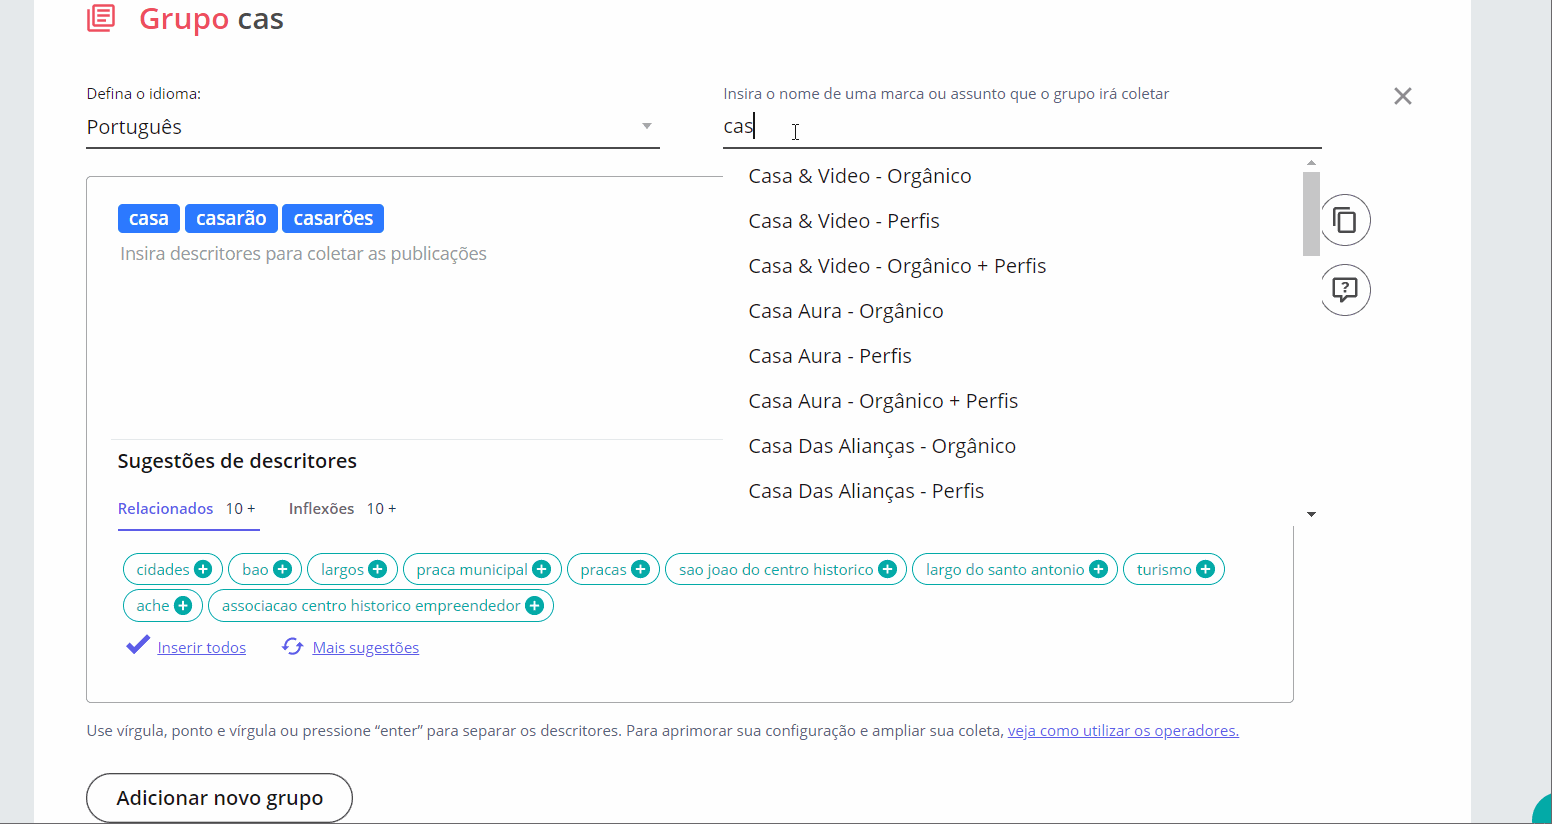Switch to the Inflexões tab
Screen dimensions: 1552x824
tap(343, 508)
